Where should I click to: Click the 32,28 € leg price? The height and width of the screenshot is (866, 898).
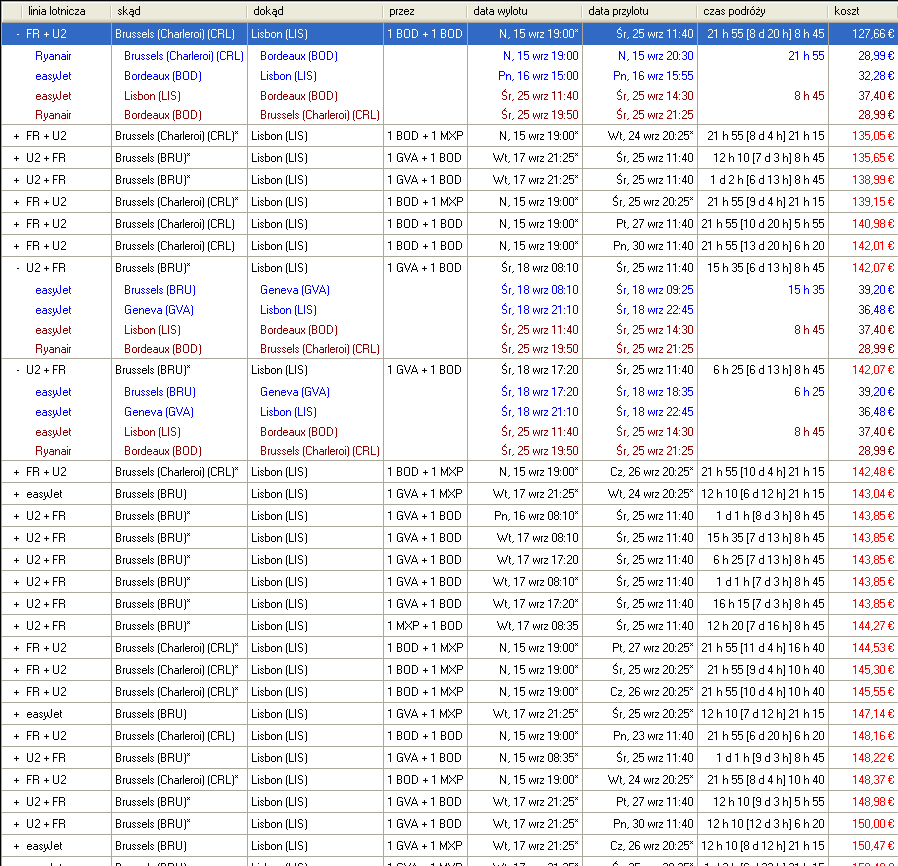876,76
